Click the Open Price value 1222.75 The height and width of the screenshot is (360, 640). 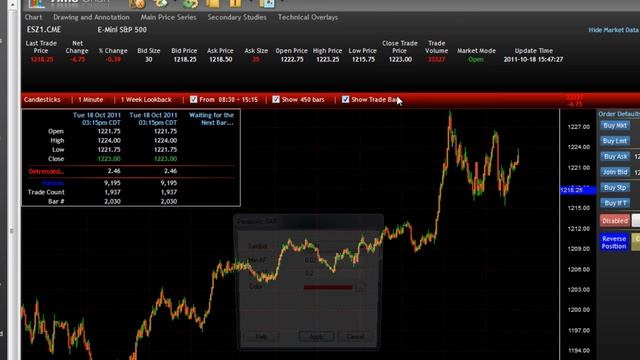[x=292, y=60]
